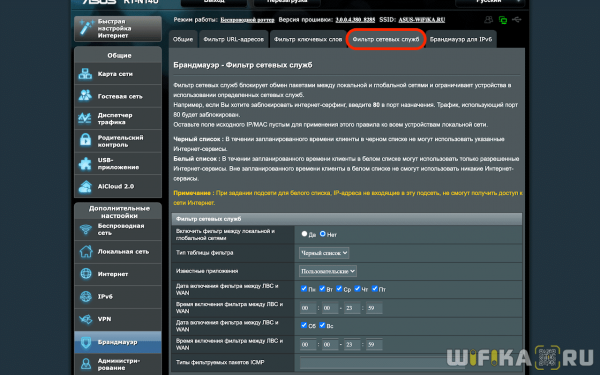Viewport: 600px width, 375px height.
Task: Click the Карта сети network map icon
Action: [x=85, y=73]
